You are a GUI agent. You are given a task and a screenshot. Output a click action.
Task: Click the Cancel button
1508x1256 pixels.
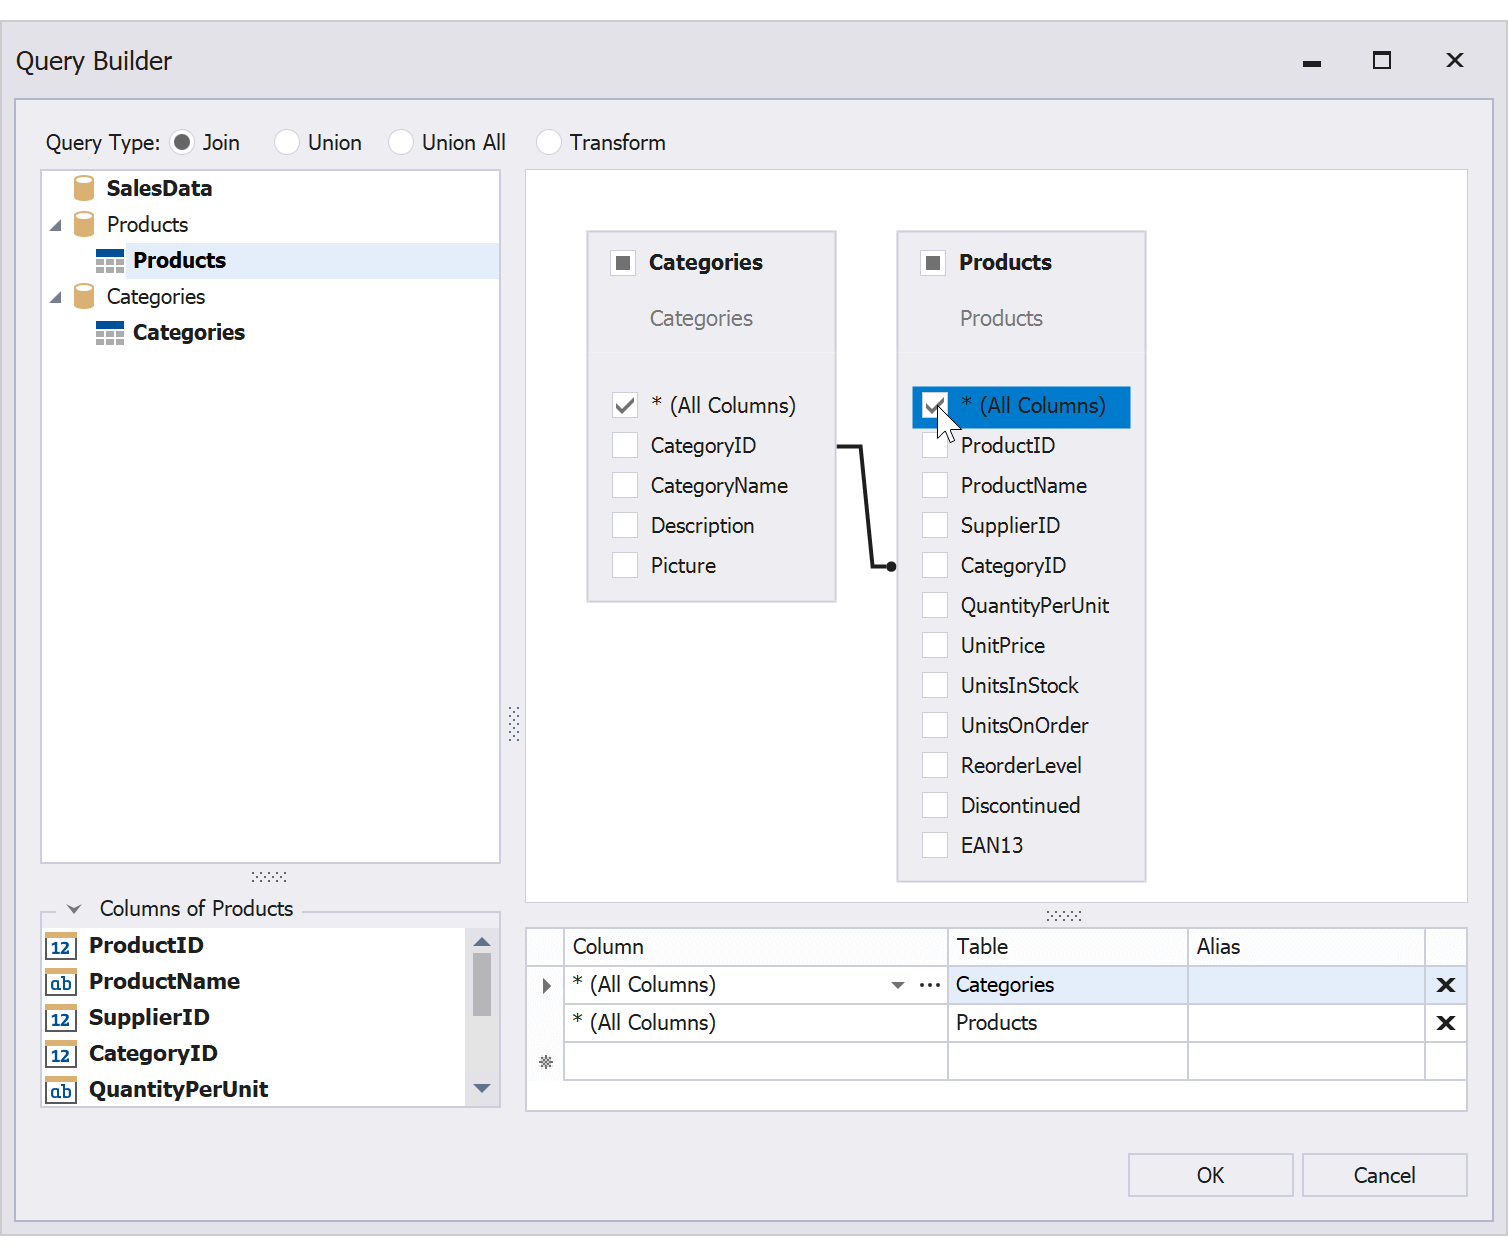pyautogui.click(x=1384, y=1175)
